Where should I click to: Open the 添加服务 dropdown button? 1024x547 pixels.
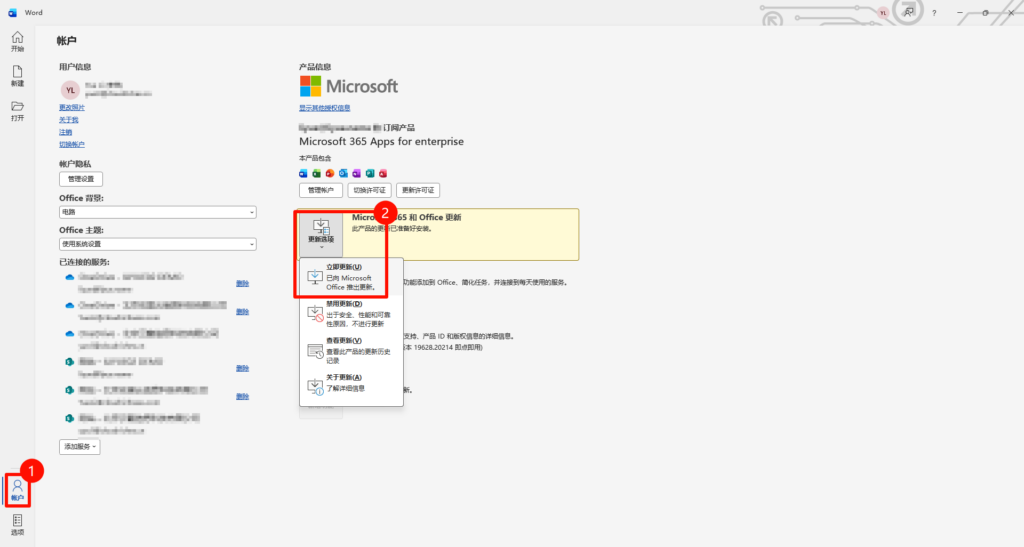pos(80,447)
